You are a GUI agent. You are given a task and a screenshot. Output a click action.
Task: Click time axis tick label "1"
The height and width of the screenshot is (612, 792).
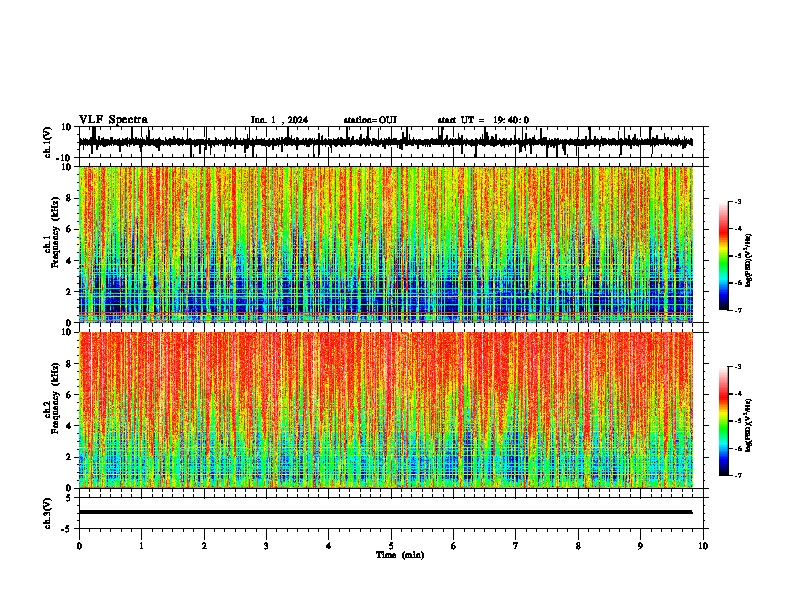(141, 546)
